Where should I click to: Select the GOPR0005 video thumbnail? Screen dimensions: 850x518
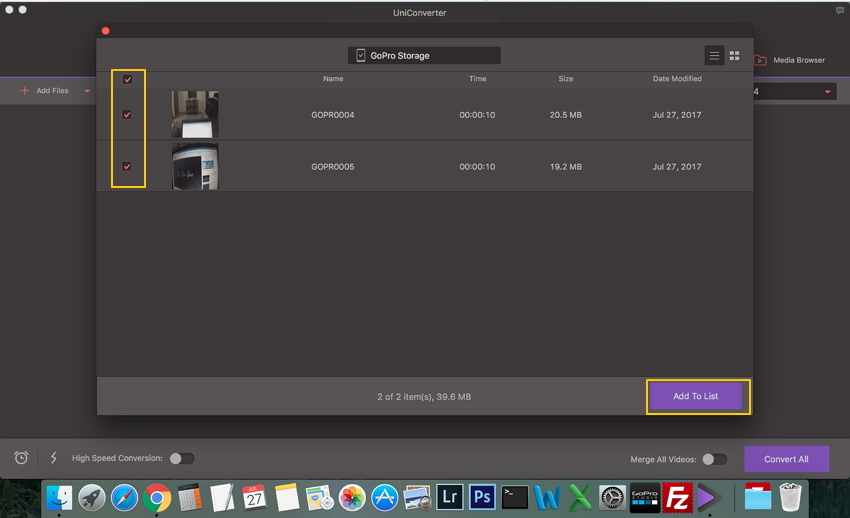[195, 166]
